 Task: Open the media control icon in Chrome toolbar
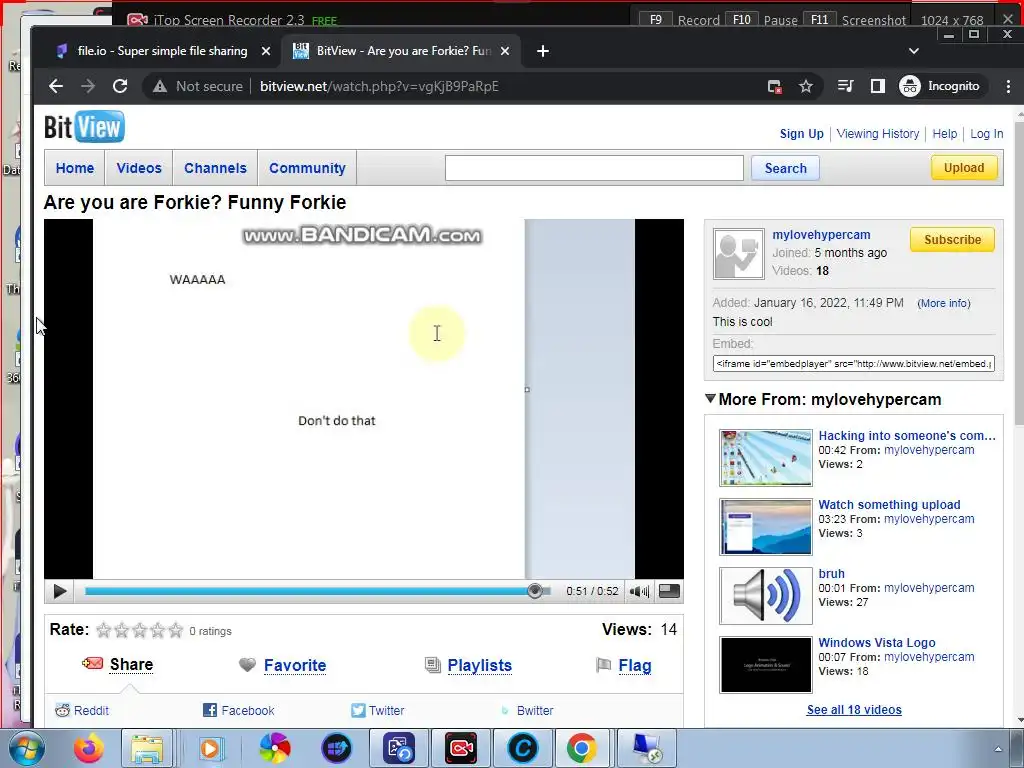coord(846,86)
